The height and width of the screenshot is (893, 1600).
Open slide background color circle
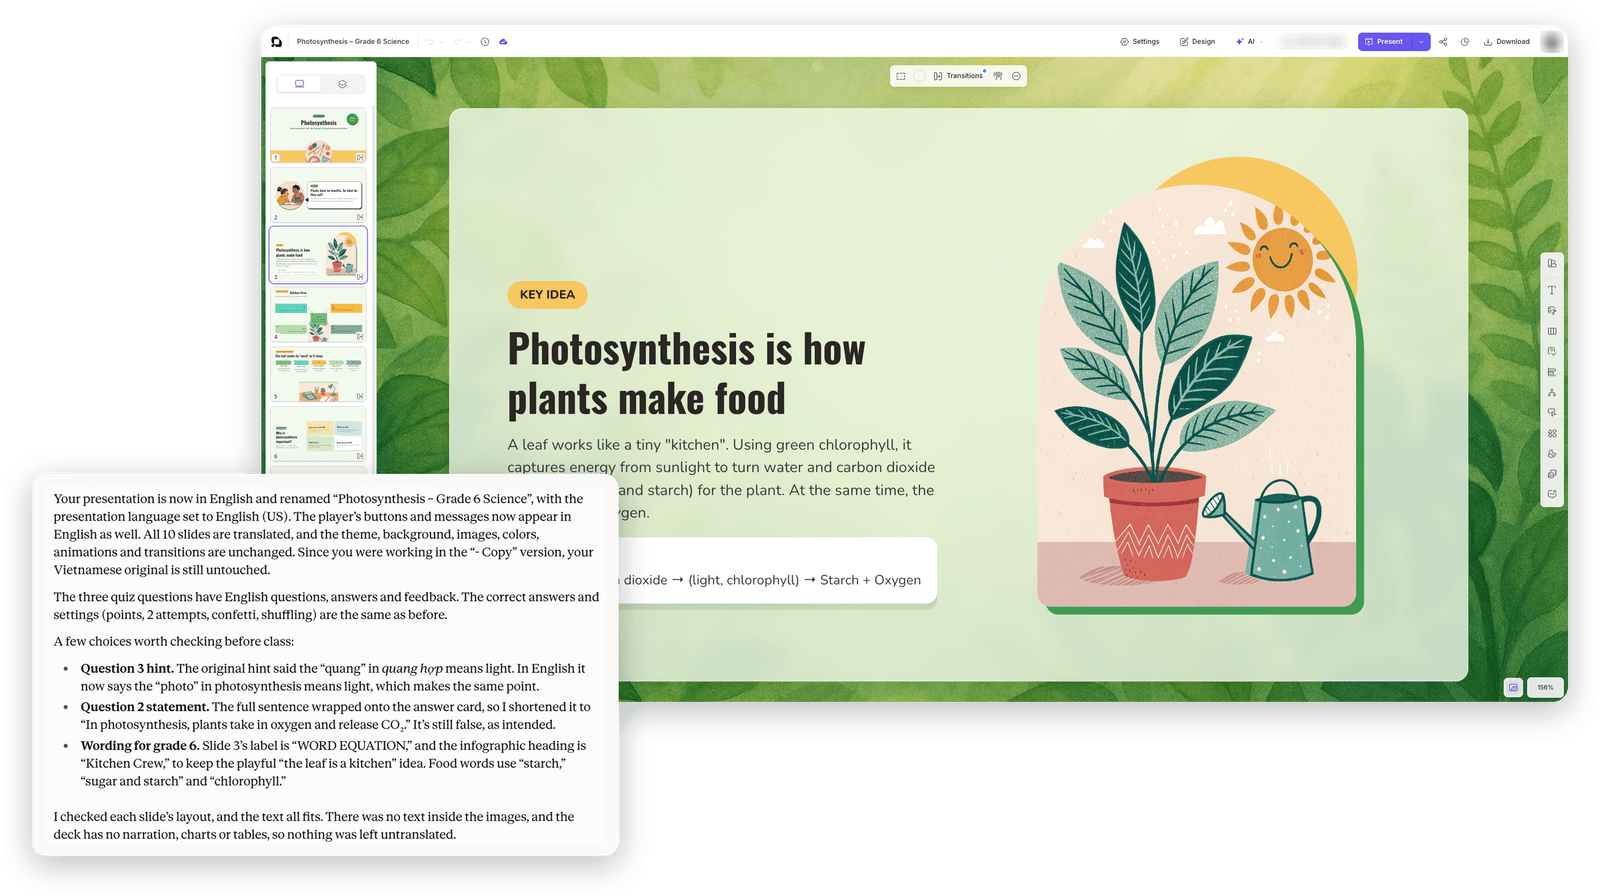pyautogui.click(x=919, y=76)
